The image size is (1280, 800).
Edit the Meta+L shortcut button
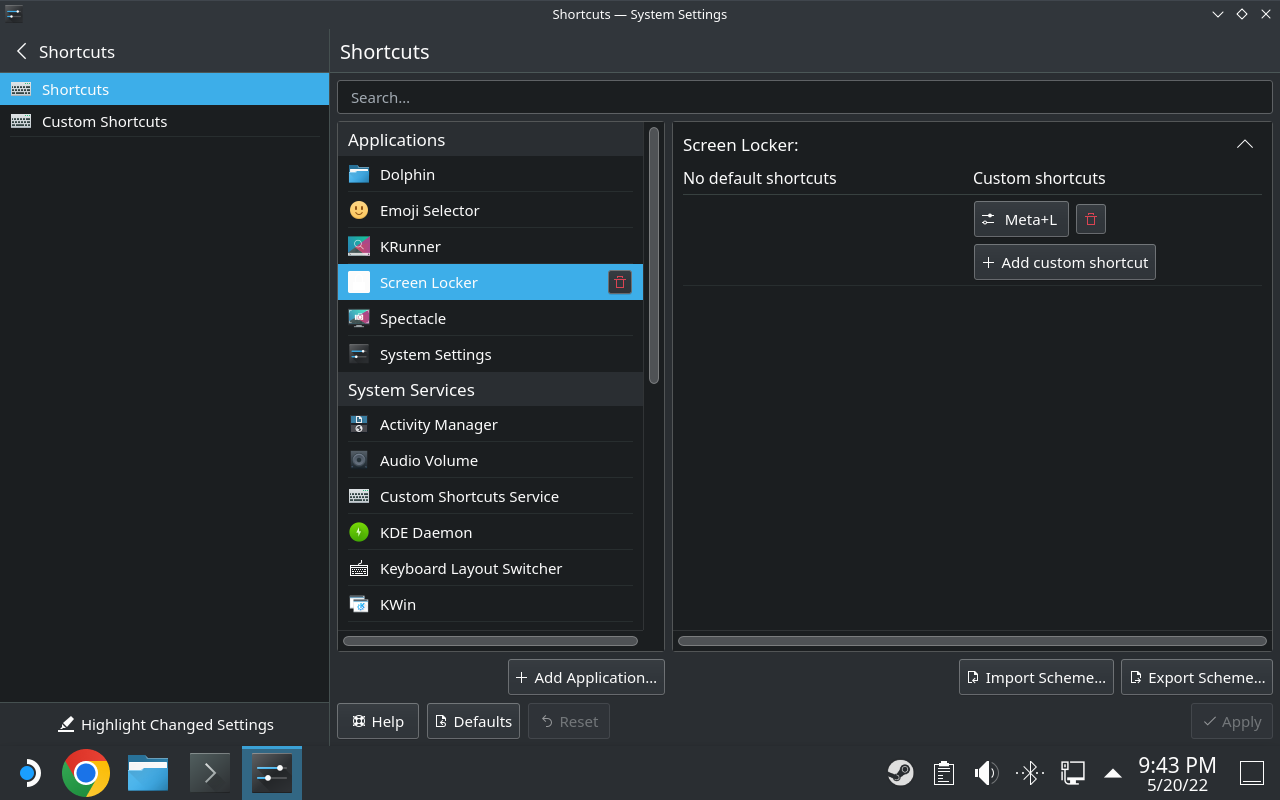[1021, 219]
